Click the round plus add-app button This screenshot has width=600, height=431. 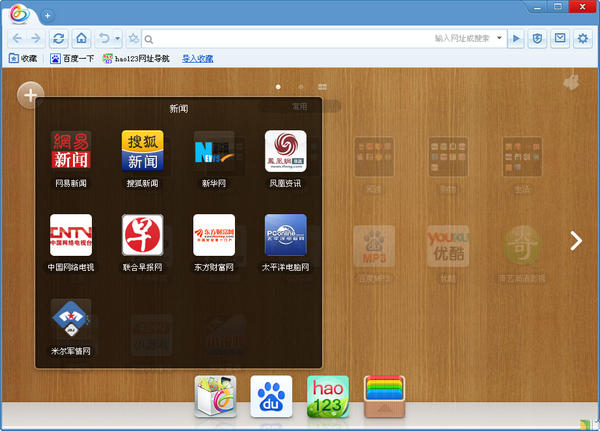click(31, 95)
